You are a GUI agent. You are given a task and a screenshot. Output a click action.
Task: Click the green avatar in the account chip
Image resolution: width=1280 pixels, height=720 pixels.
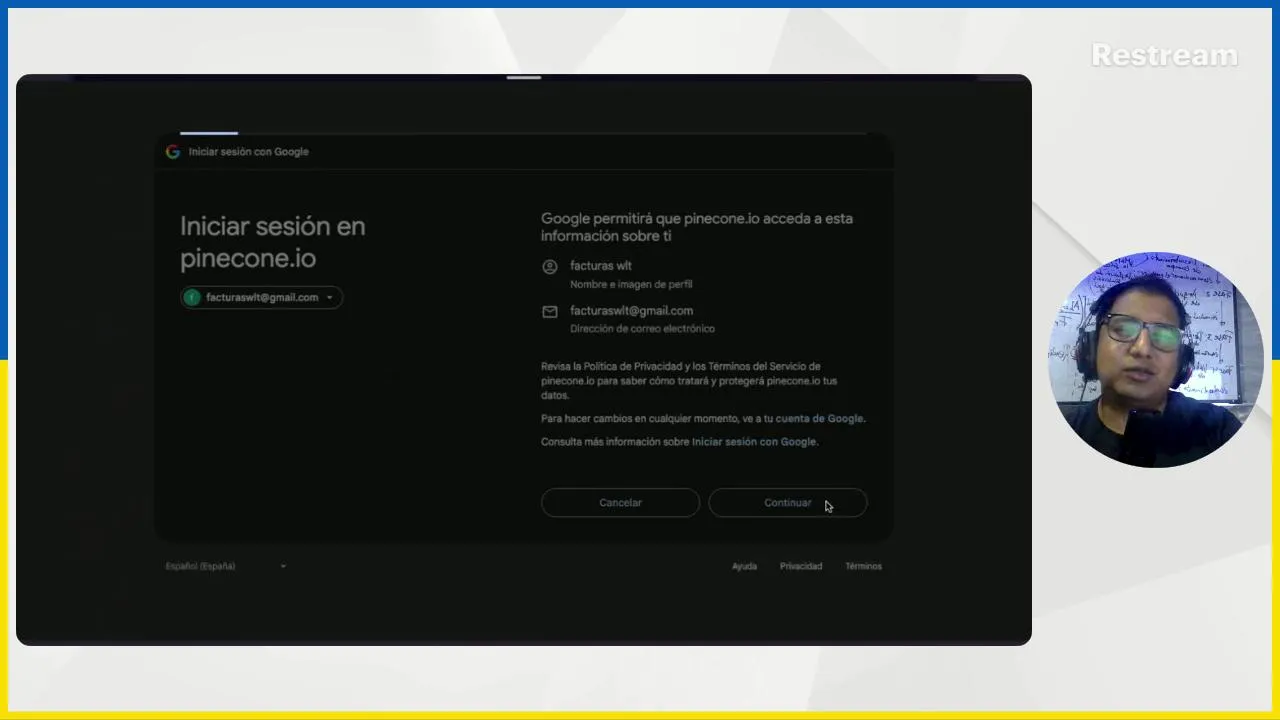tap(192, 297)
